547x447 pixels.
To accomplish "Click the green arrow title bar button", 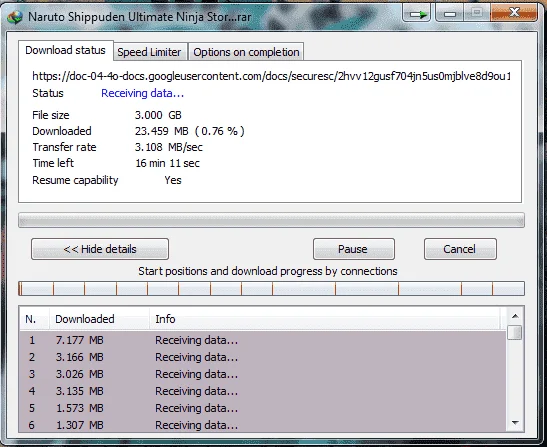I will coord(417,14).
